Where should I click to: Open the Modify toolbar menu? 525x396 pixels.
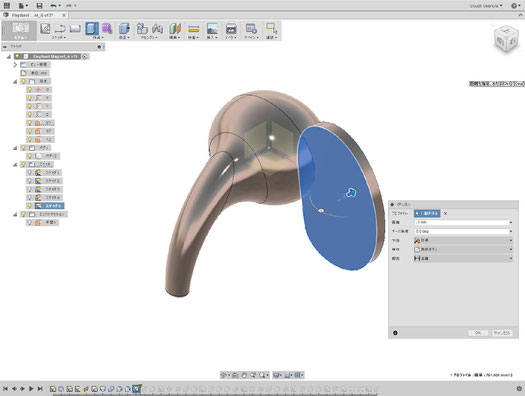click(124, 37)
